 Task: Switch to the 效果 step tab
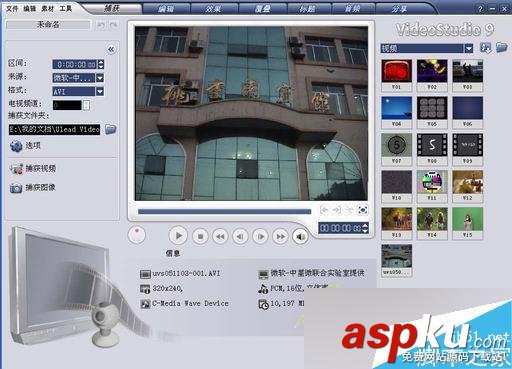(x=214, y=9)
